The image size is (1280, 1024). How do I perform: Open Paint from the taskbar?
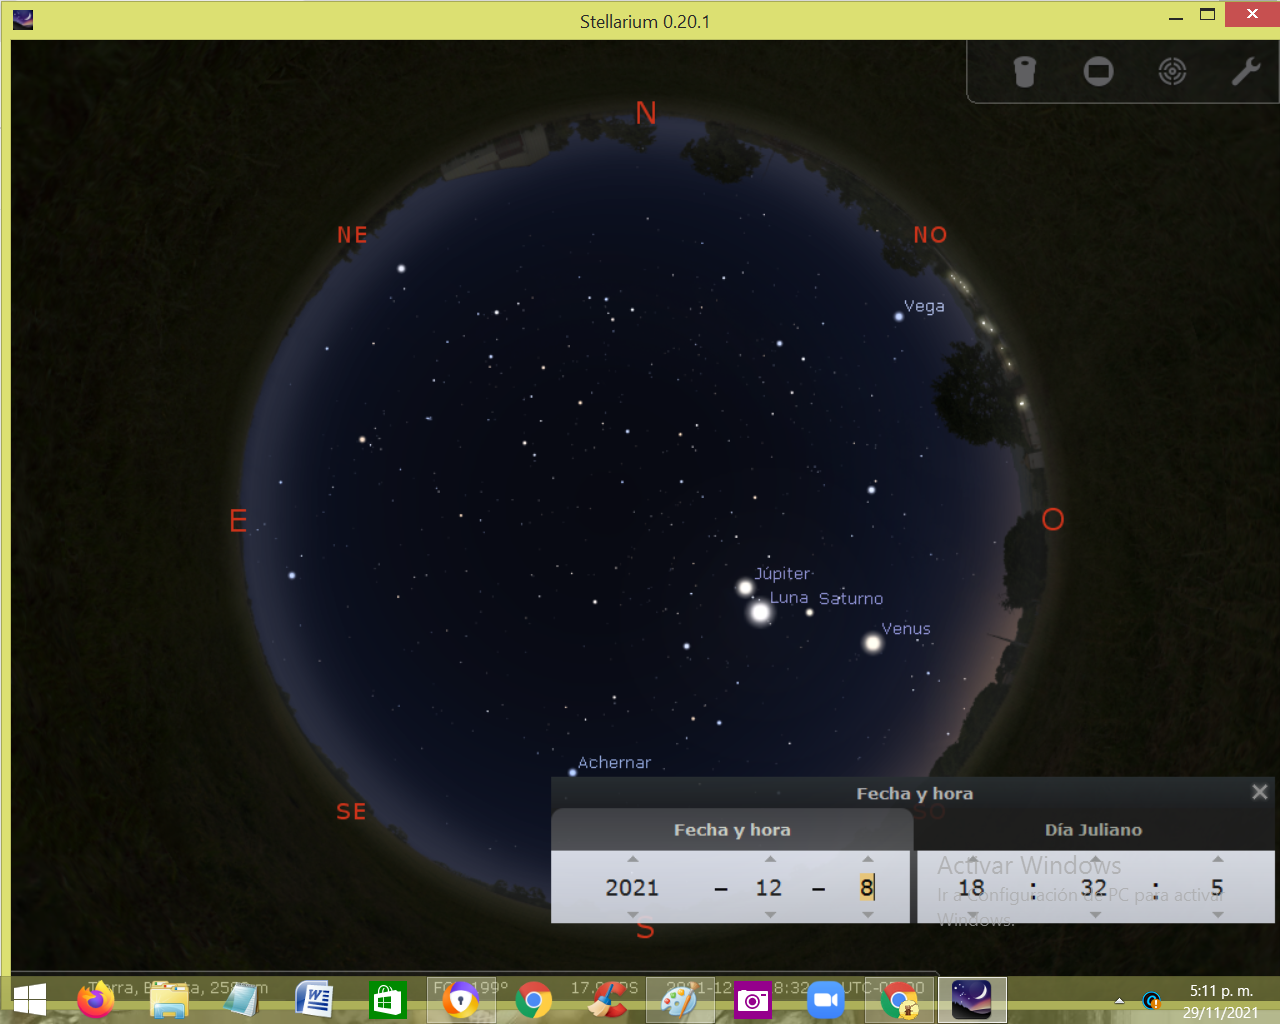click(679, 999)
